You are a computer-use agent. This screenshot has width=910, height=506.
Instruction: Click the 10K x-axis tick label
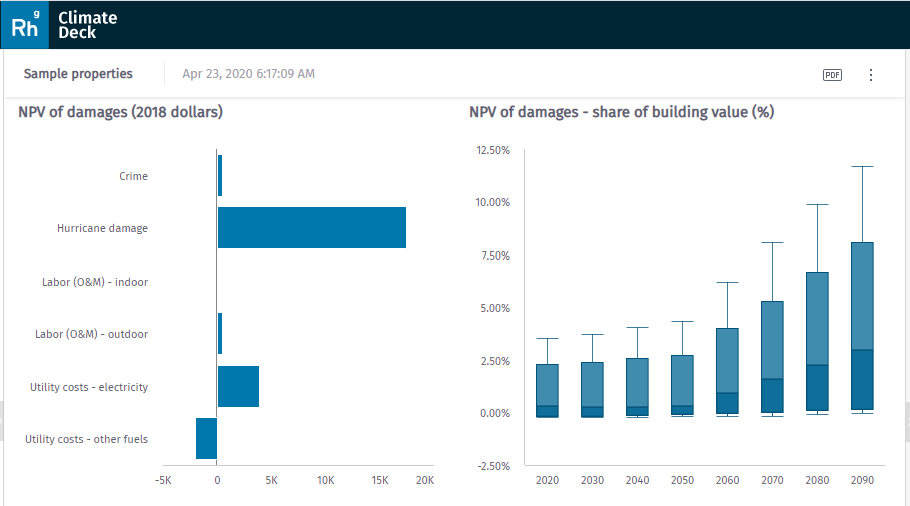(326, 480)
